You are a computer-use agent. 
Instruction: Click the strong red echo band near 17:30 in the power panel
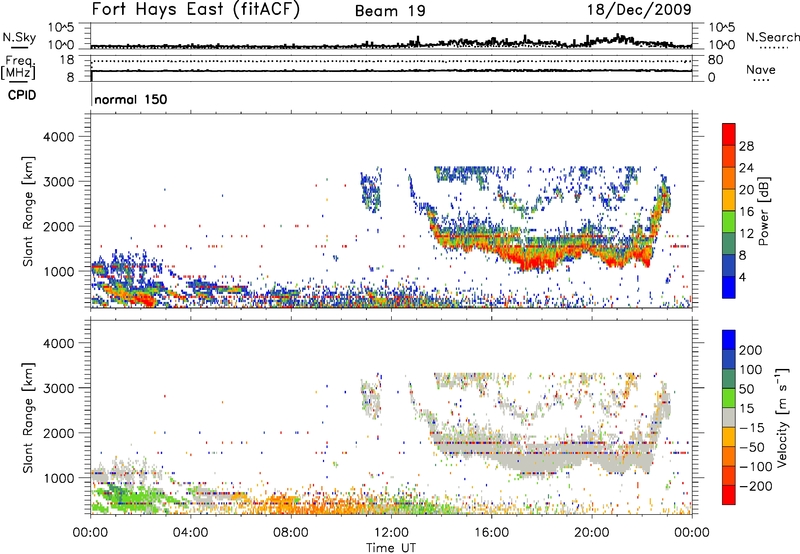[x=531, y=261]
